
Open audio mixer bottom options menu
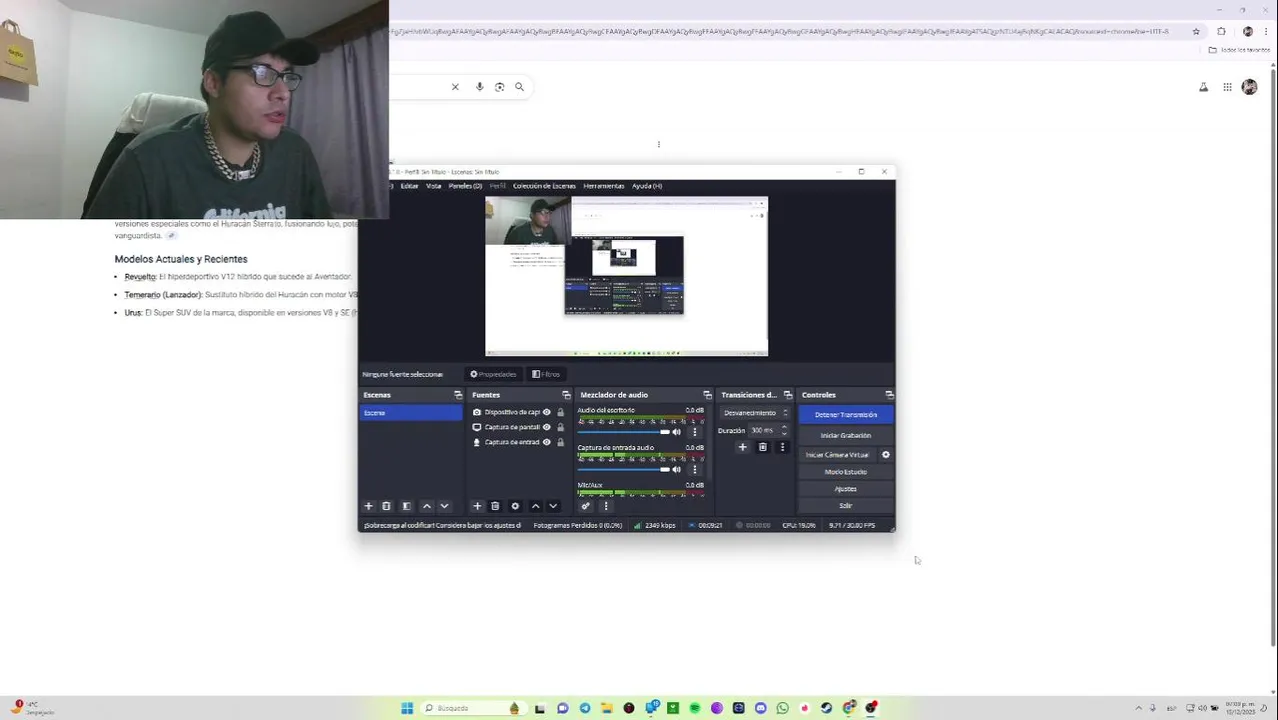click(x=605, y=506)
